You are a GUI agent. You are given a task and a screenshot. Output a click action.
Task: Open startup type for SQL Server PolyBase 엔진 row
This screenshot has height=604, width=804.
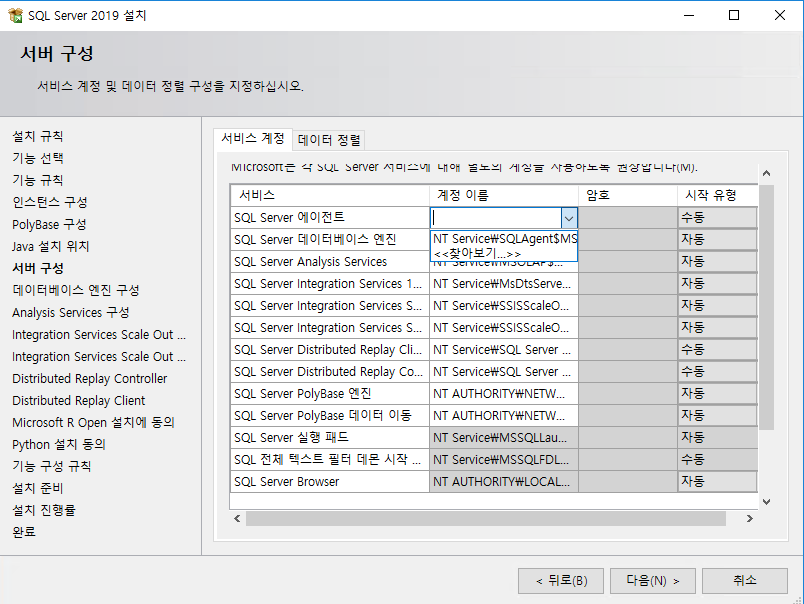pyautogui.click(x=717, y=394)
